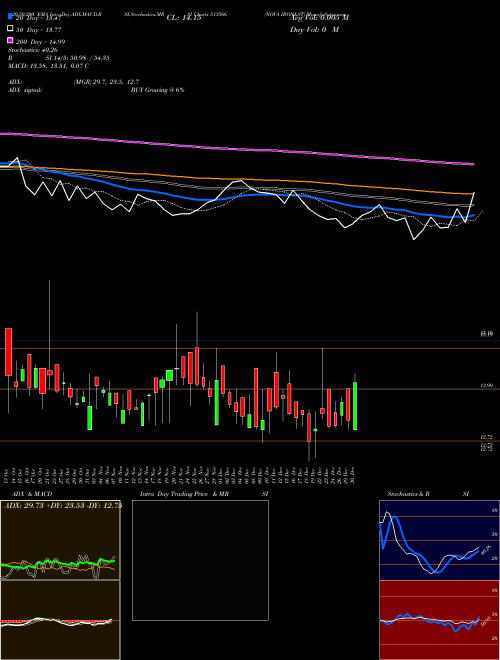Click the 'Intra Day Trading Price & MR' title
Viewport: 500px width, 660px height.
(x=184, y=494)
